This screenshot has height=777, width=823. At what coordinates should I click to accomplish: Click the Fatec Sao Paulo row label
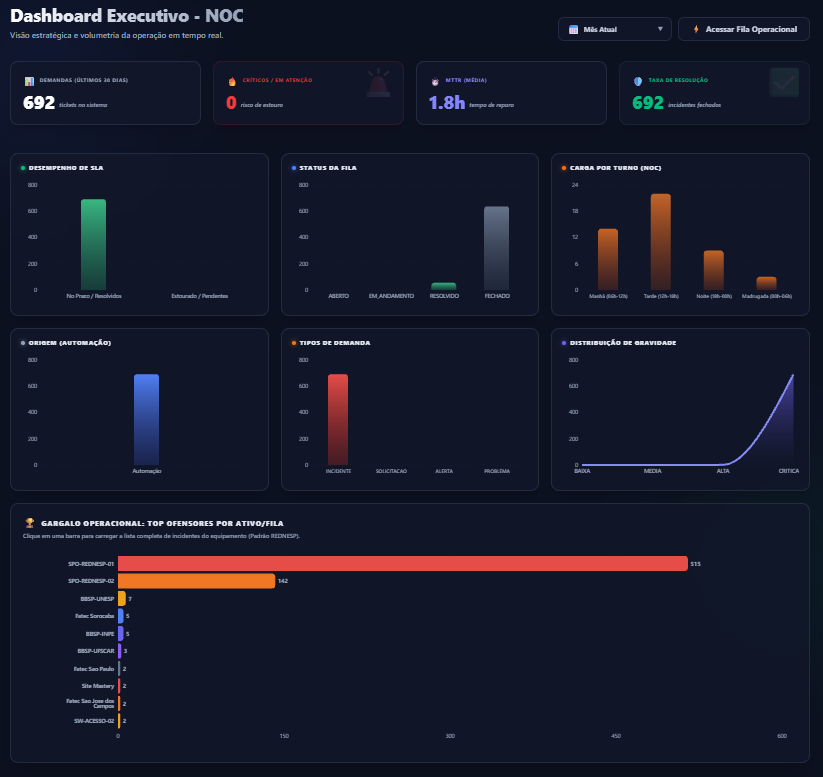(94, 669)
